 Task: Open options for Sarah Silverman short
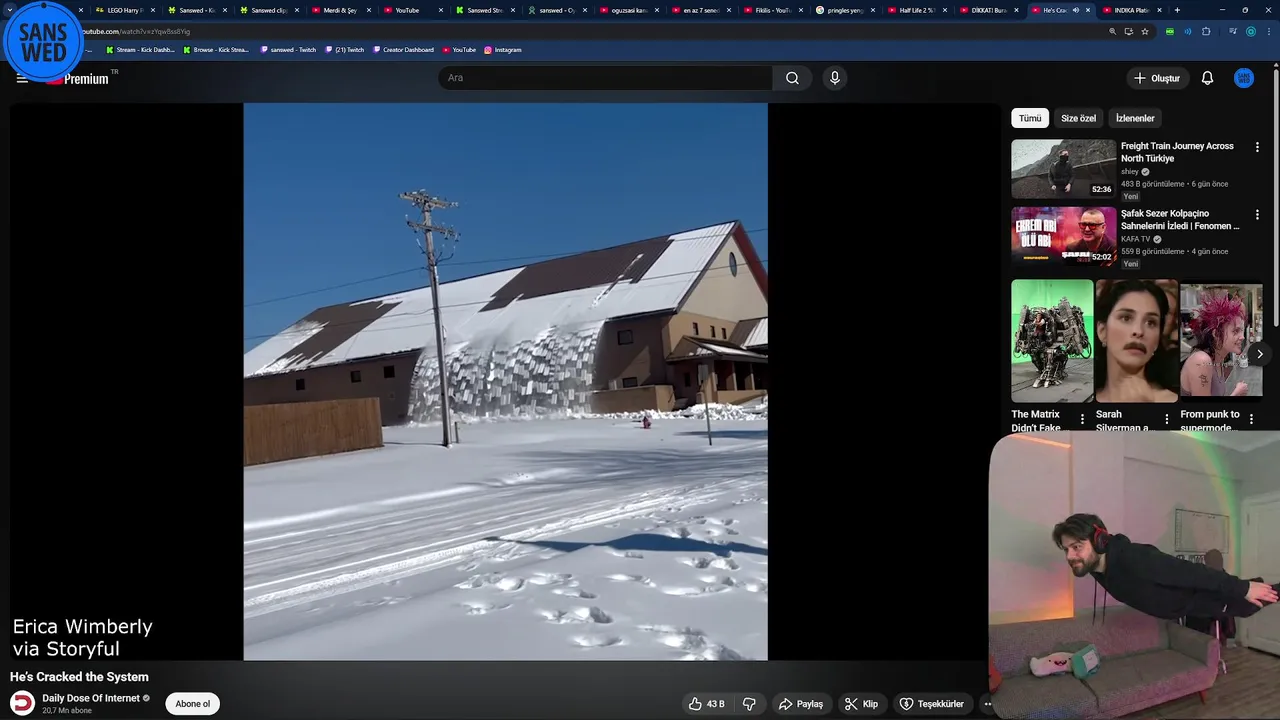point(1166,420)
